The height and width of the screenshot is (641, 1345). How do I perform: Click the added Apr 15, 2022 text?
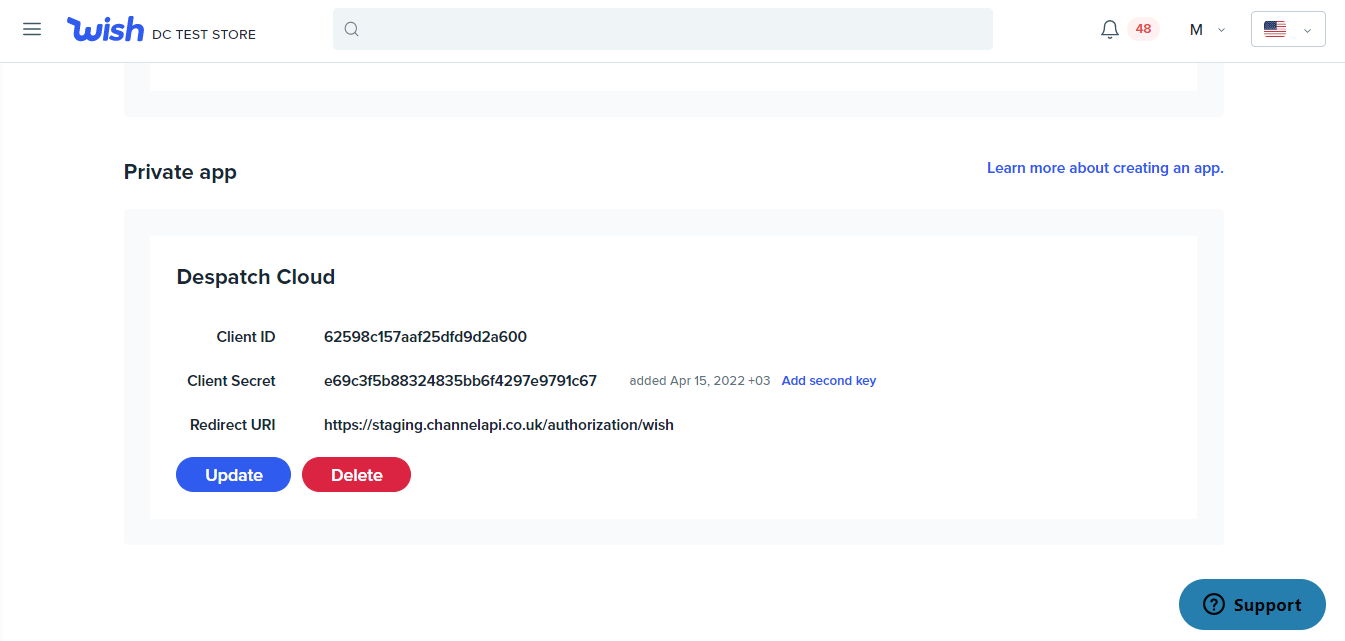[x=700, y=381]
